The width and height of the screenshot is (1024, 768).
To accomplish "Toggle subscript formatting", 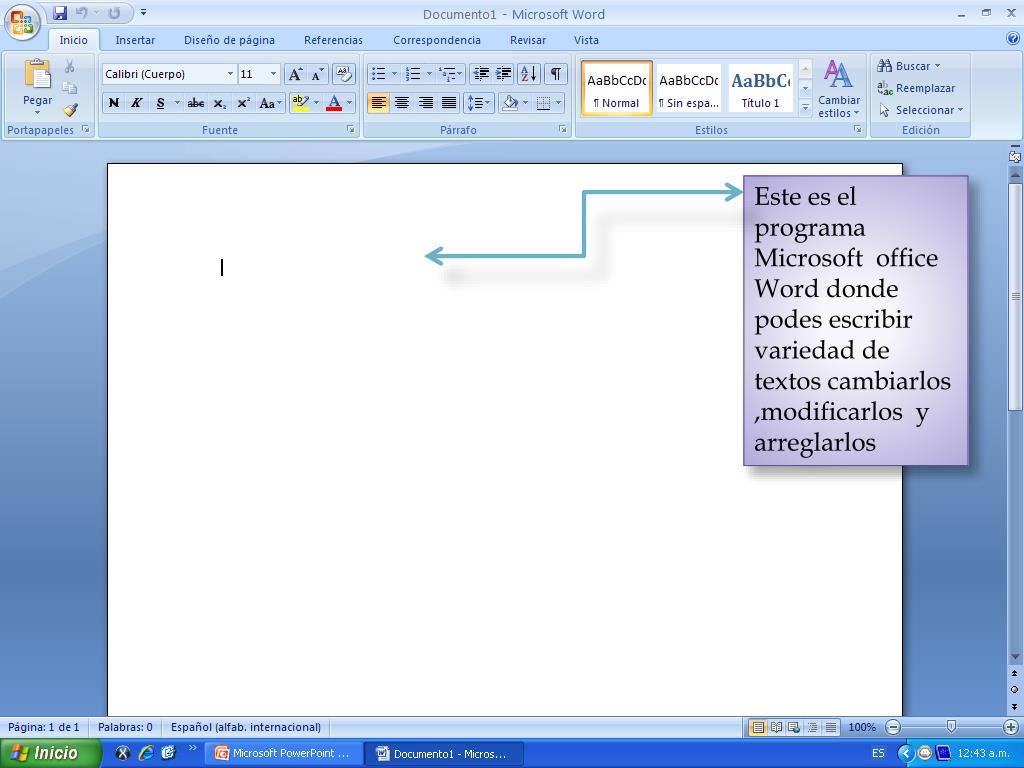I will (x=219, y=103).
